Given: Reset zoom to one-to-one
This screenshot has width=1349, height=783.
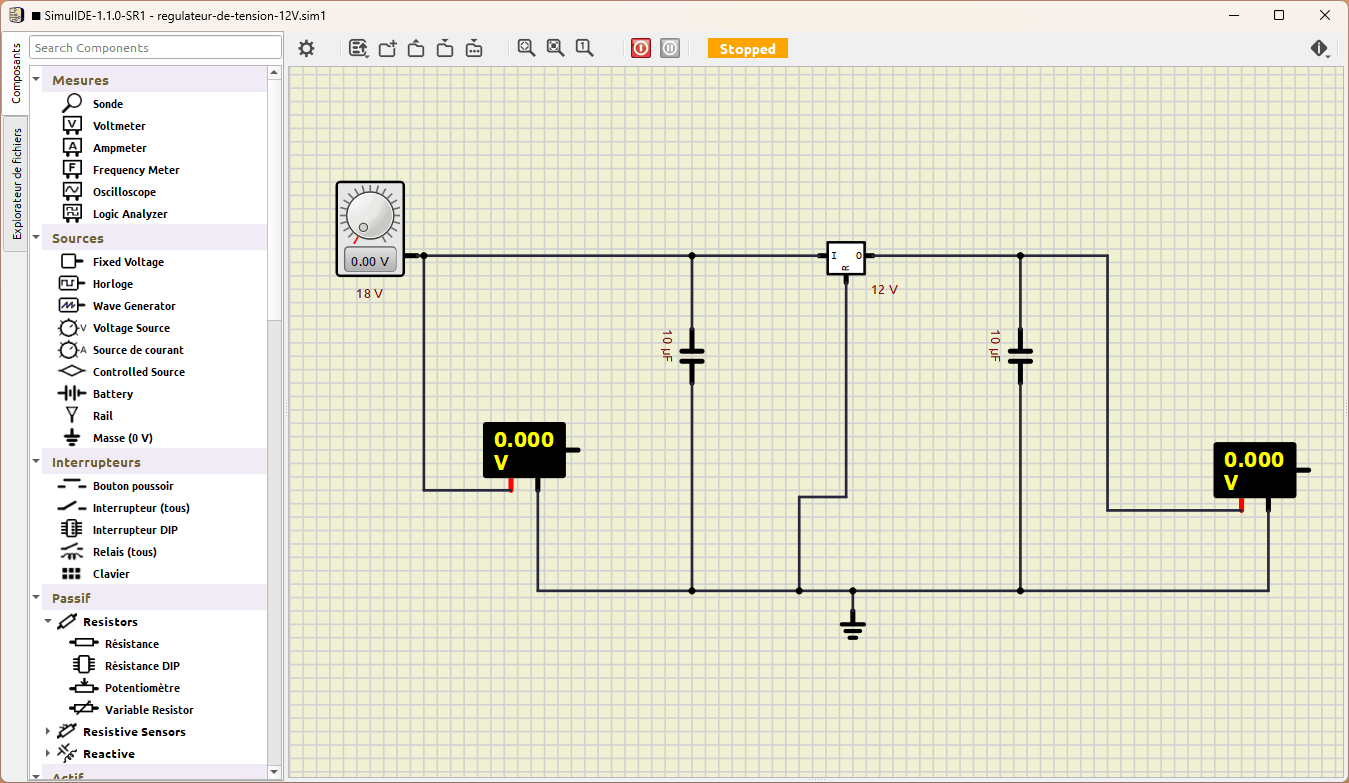Looking at the screenshot, I should coord(584,48).
